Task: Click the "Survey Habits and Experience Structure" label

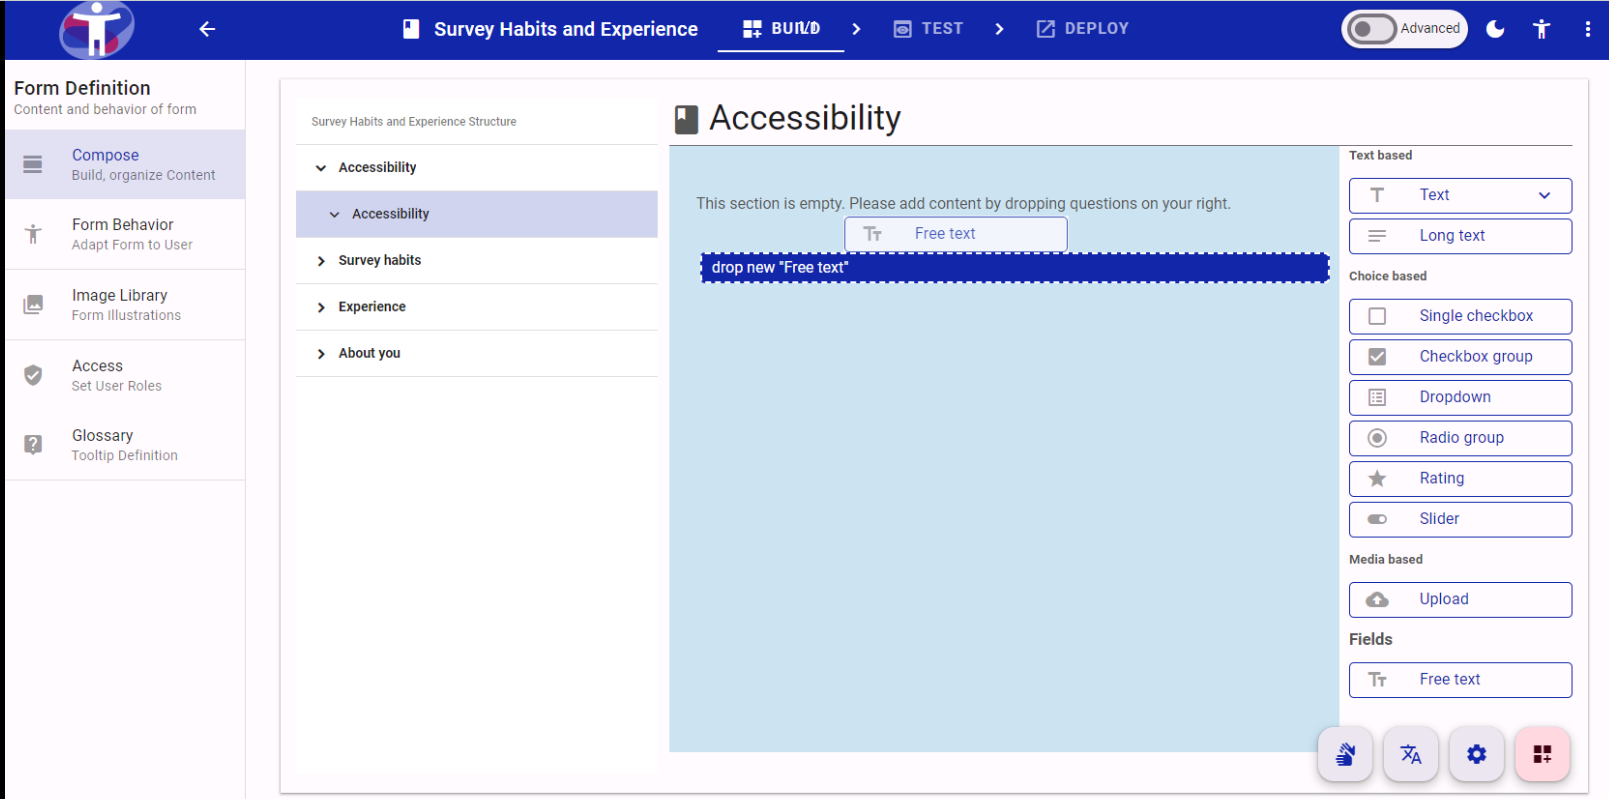Action: coord(414,122)
